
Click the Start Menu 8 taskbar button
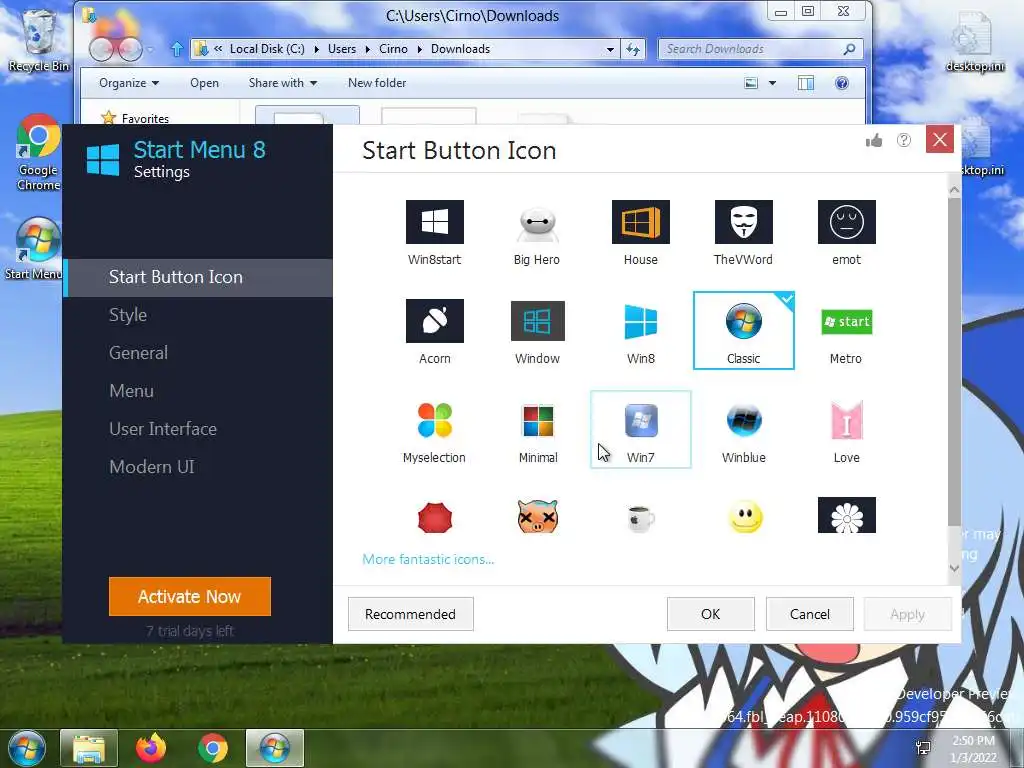pyautogui.click(x=275, y=748)
